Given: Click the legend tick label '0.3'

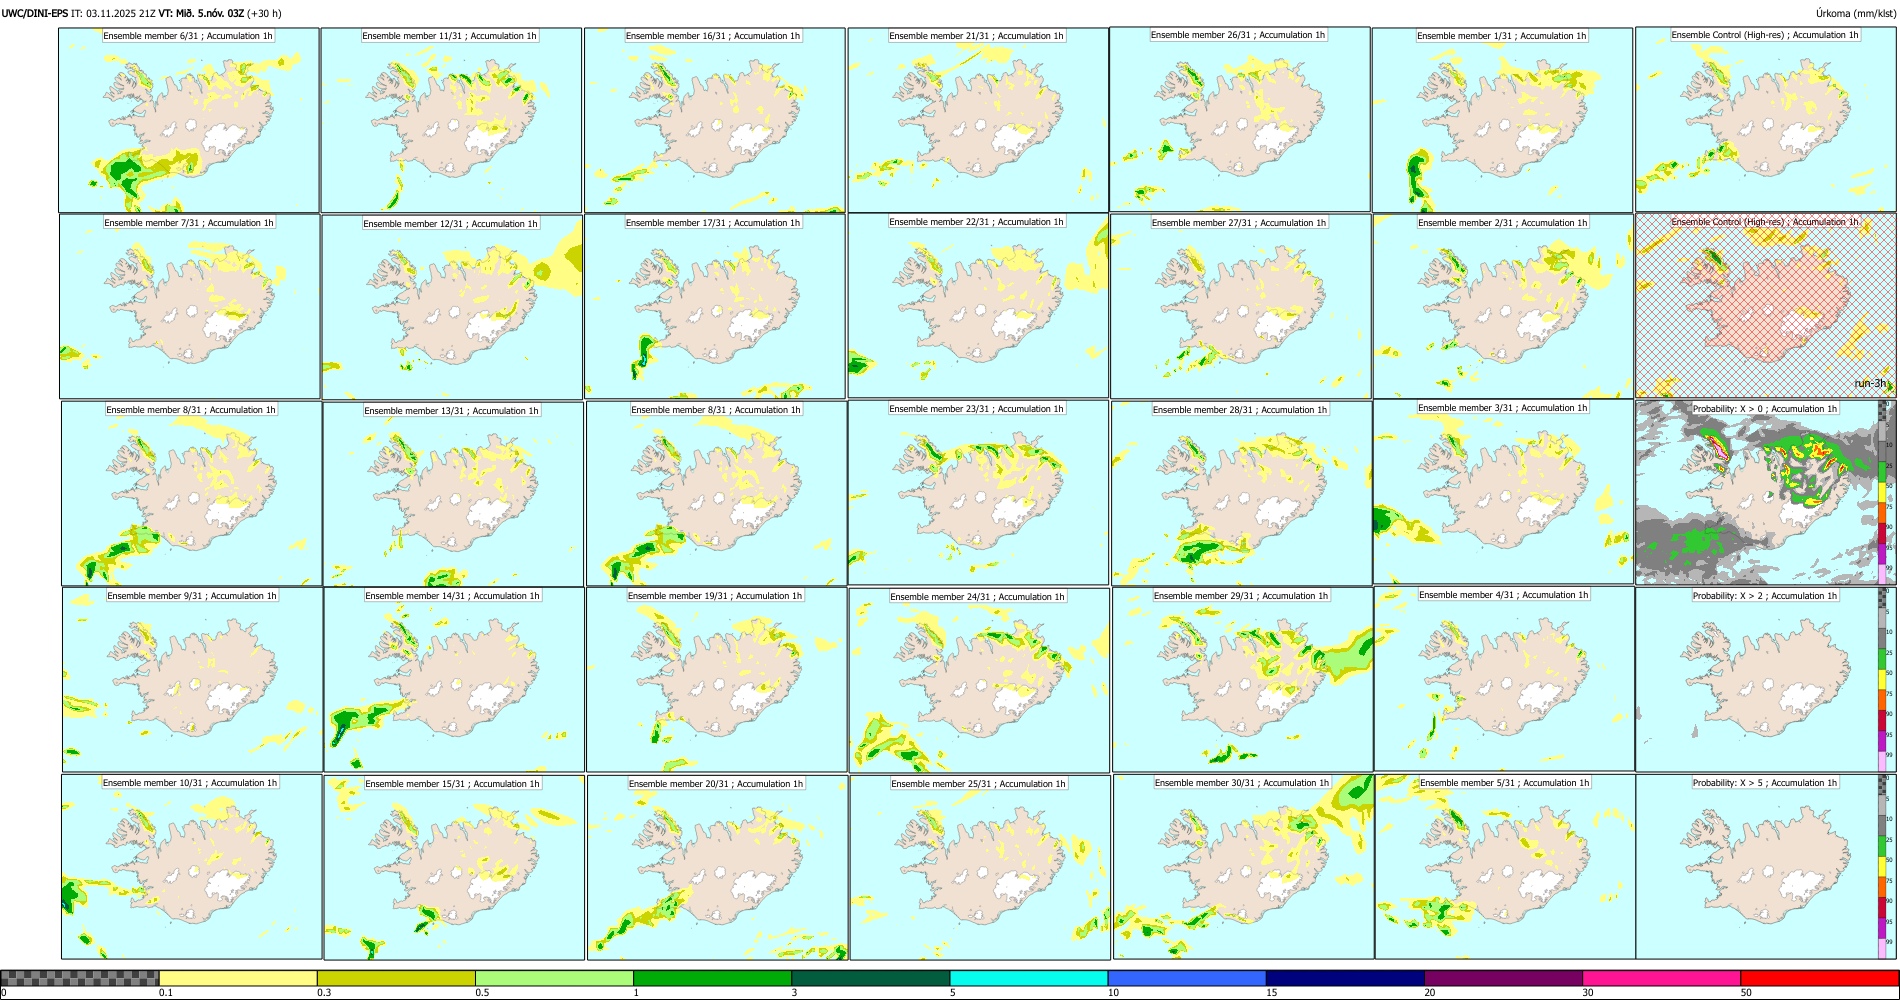Looking at the screenshot, I should (323, 993).
